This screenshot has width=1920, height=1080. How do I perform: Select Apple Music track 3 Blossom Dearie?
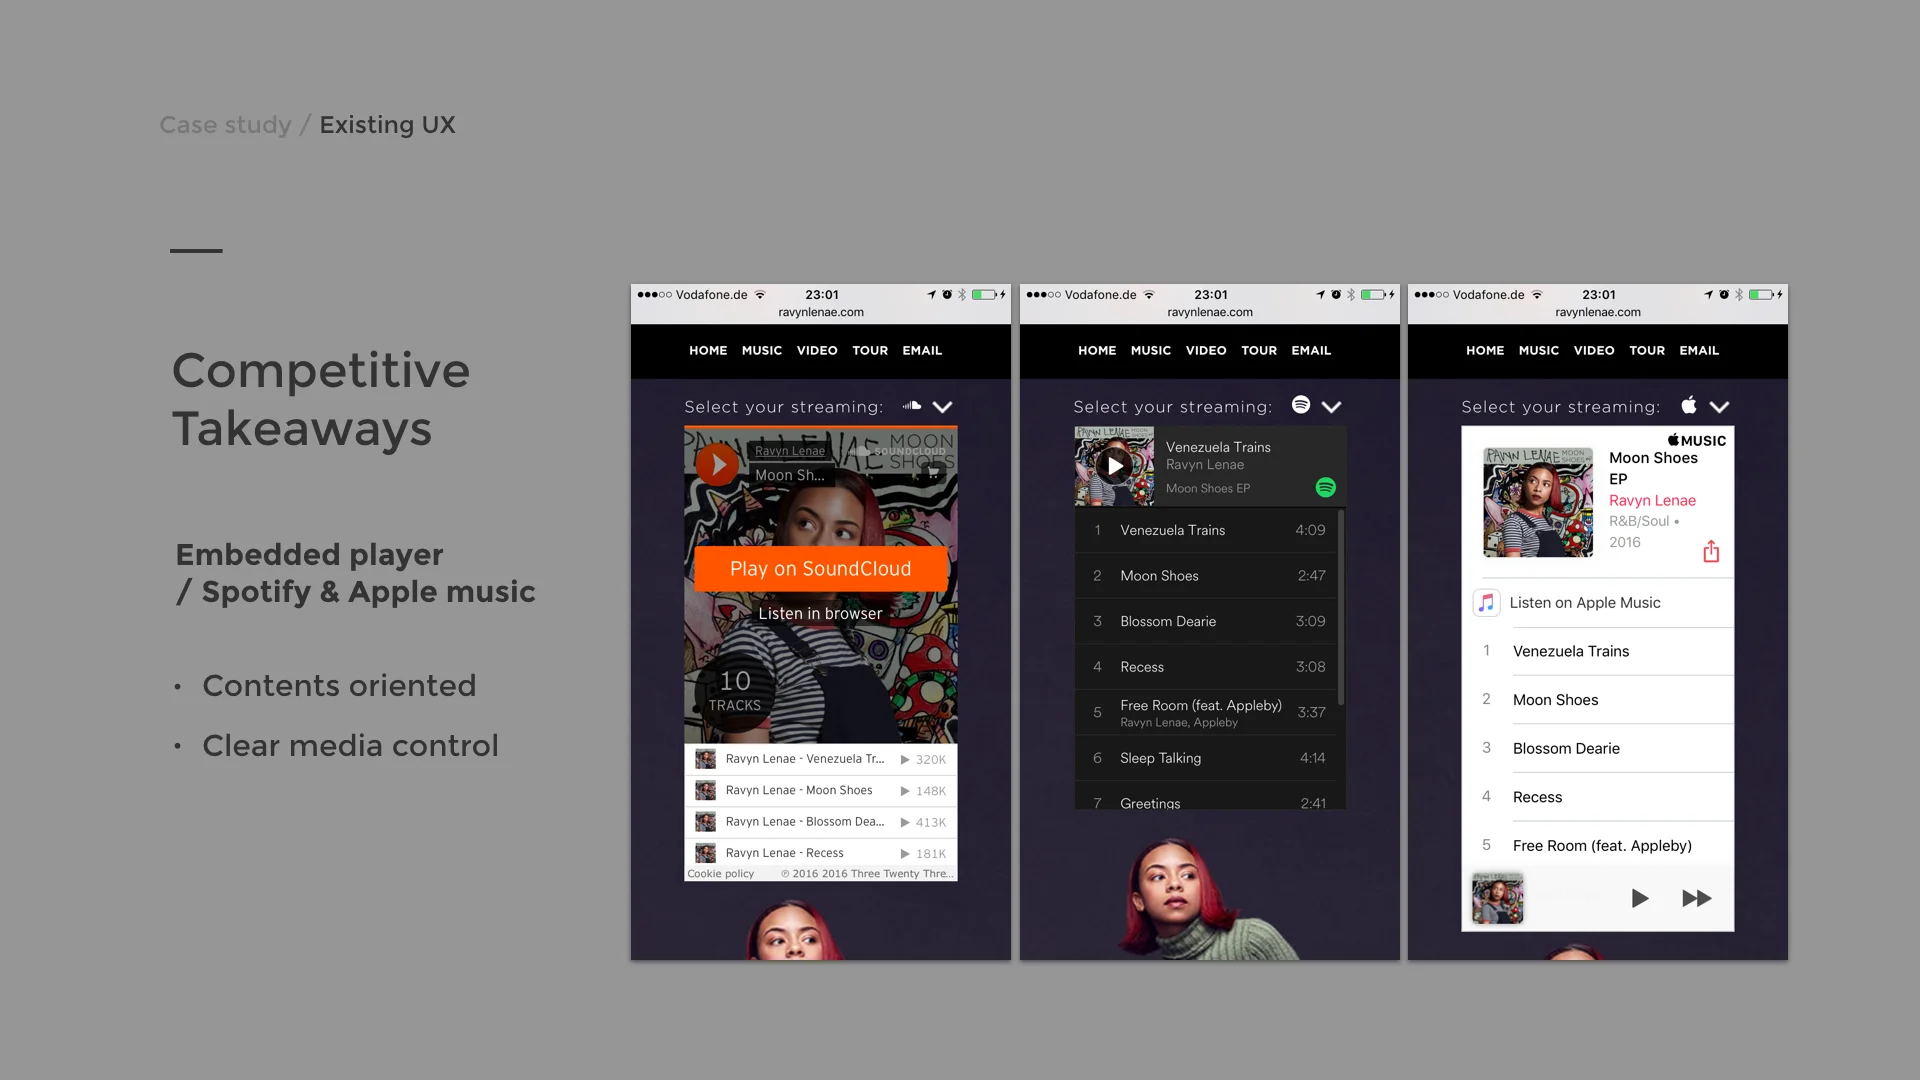tap(1598, 748)
